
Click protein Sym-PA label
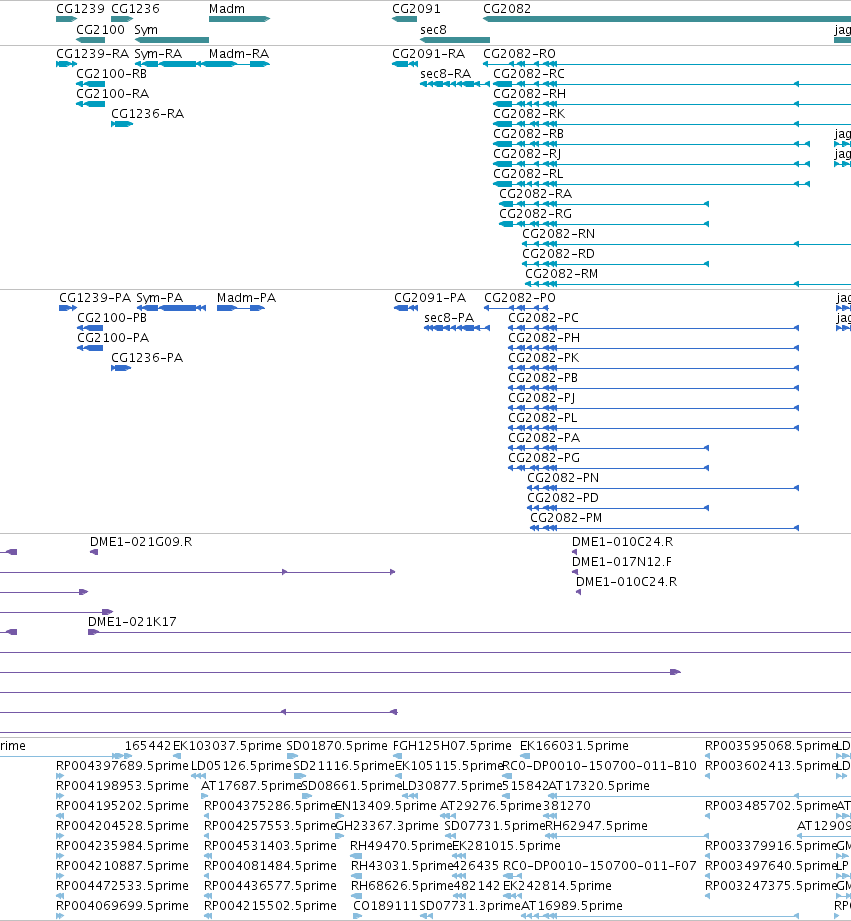(160, 298)
